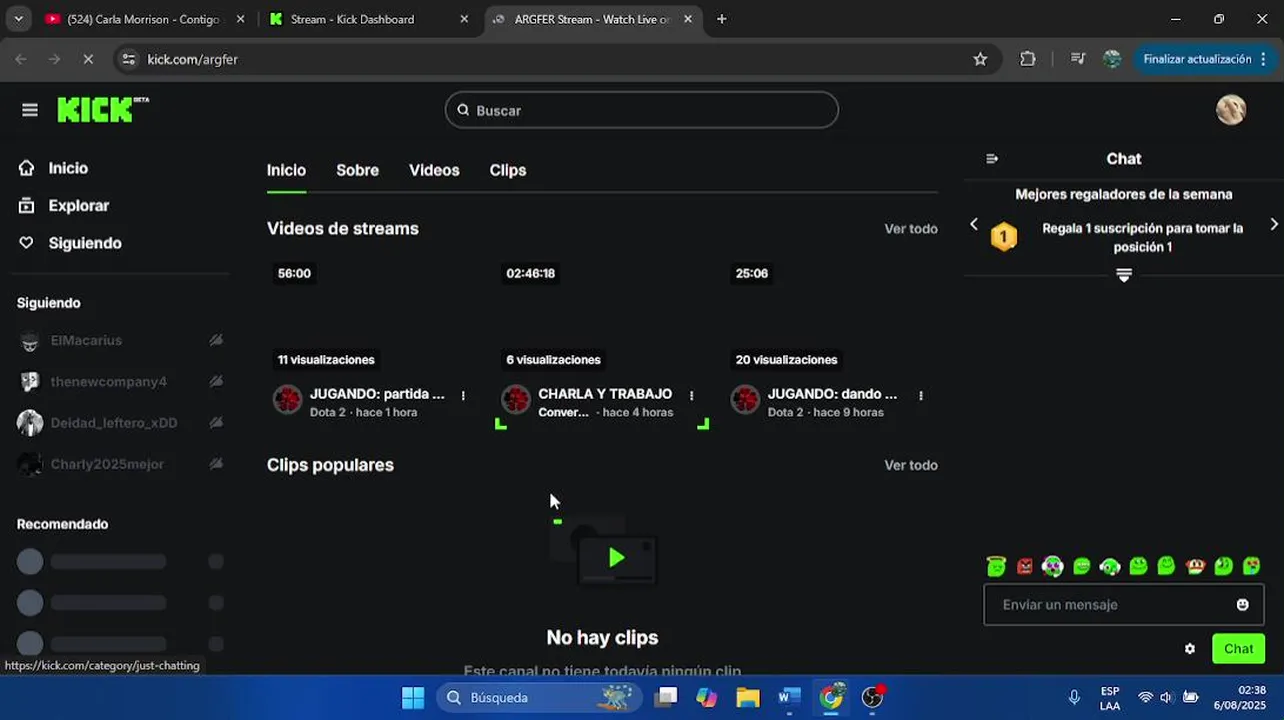Click the KICK logo
The height and width of the screenshot is (720, 1284).
[x=103, y=110]
